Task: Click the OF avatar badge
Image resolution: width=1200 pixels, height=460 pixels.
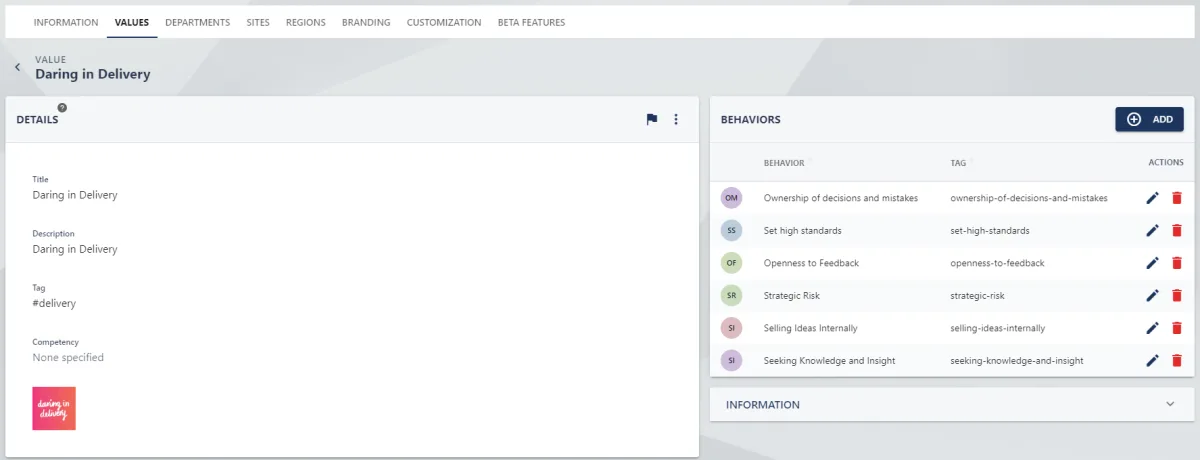Action: (x=731, y=263)
